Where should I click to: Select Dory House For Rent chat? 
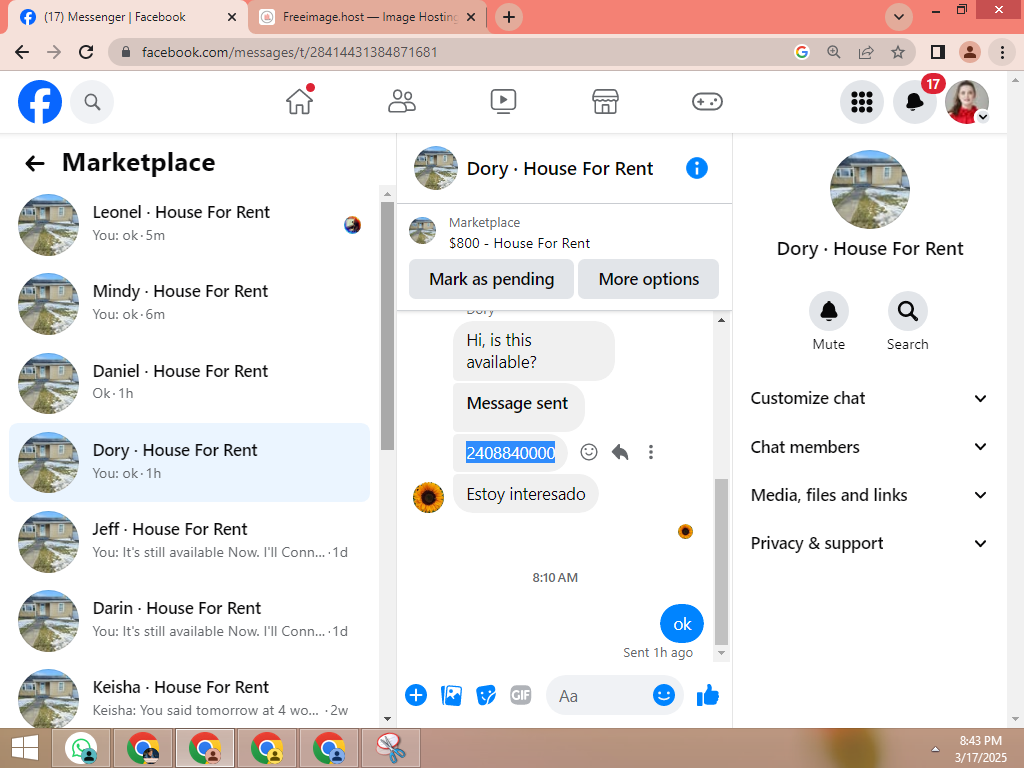[x=189, y=462]
